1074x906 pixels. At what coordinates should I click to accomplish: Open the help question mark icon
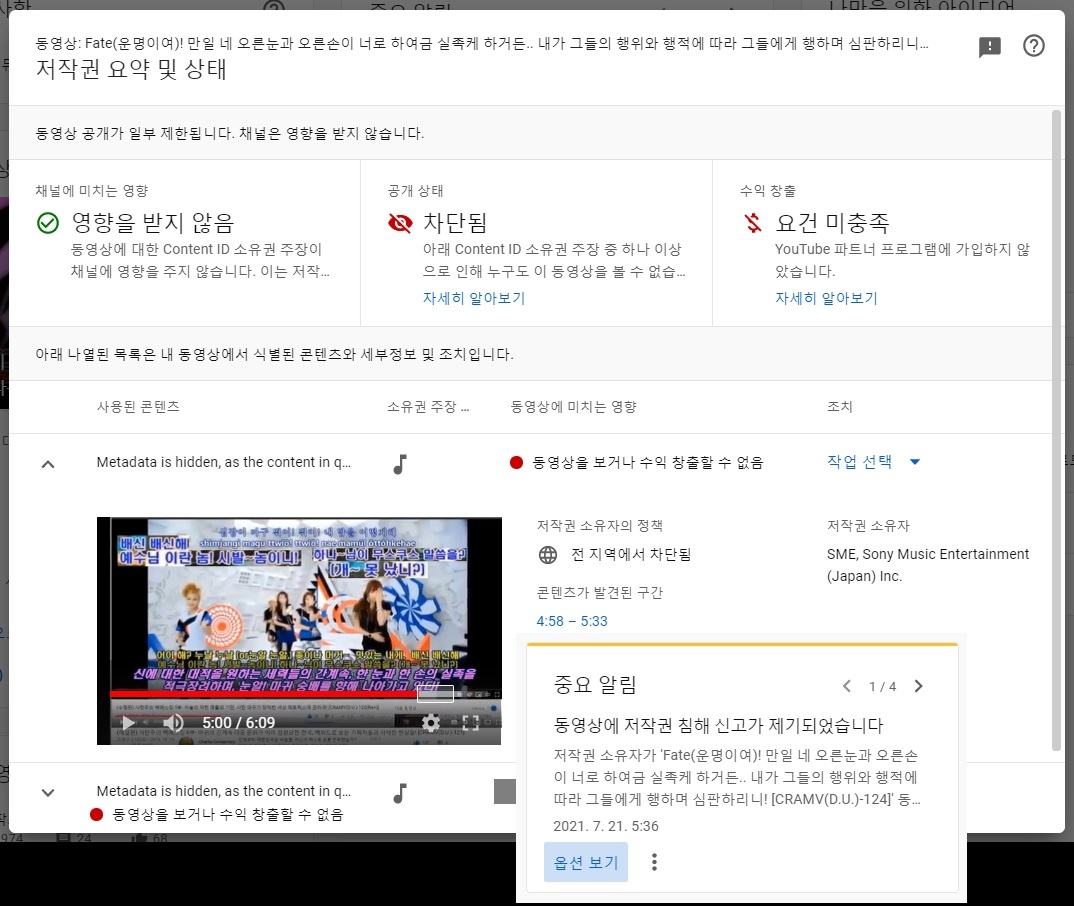click(1034, 46)
